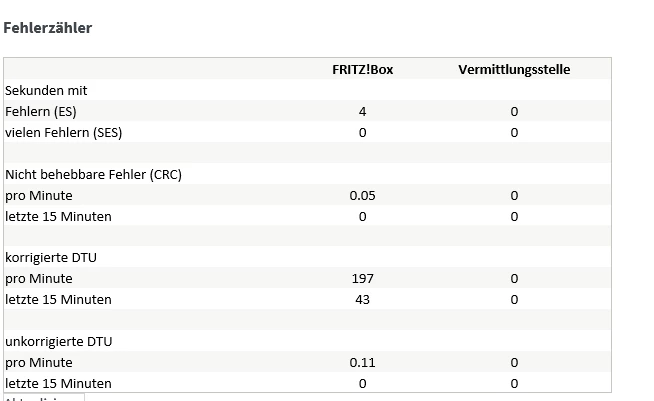The height and width of the screenshot is (401, 654).
Task: Select the FRITZ!Box column header
Action: pos(362,70)
